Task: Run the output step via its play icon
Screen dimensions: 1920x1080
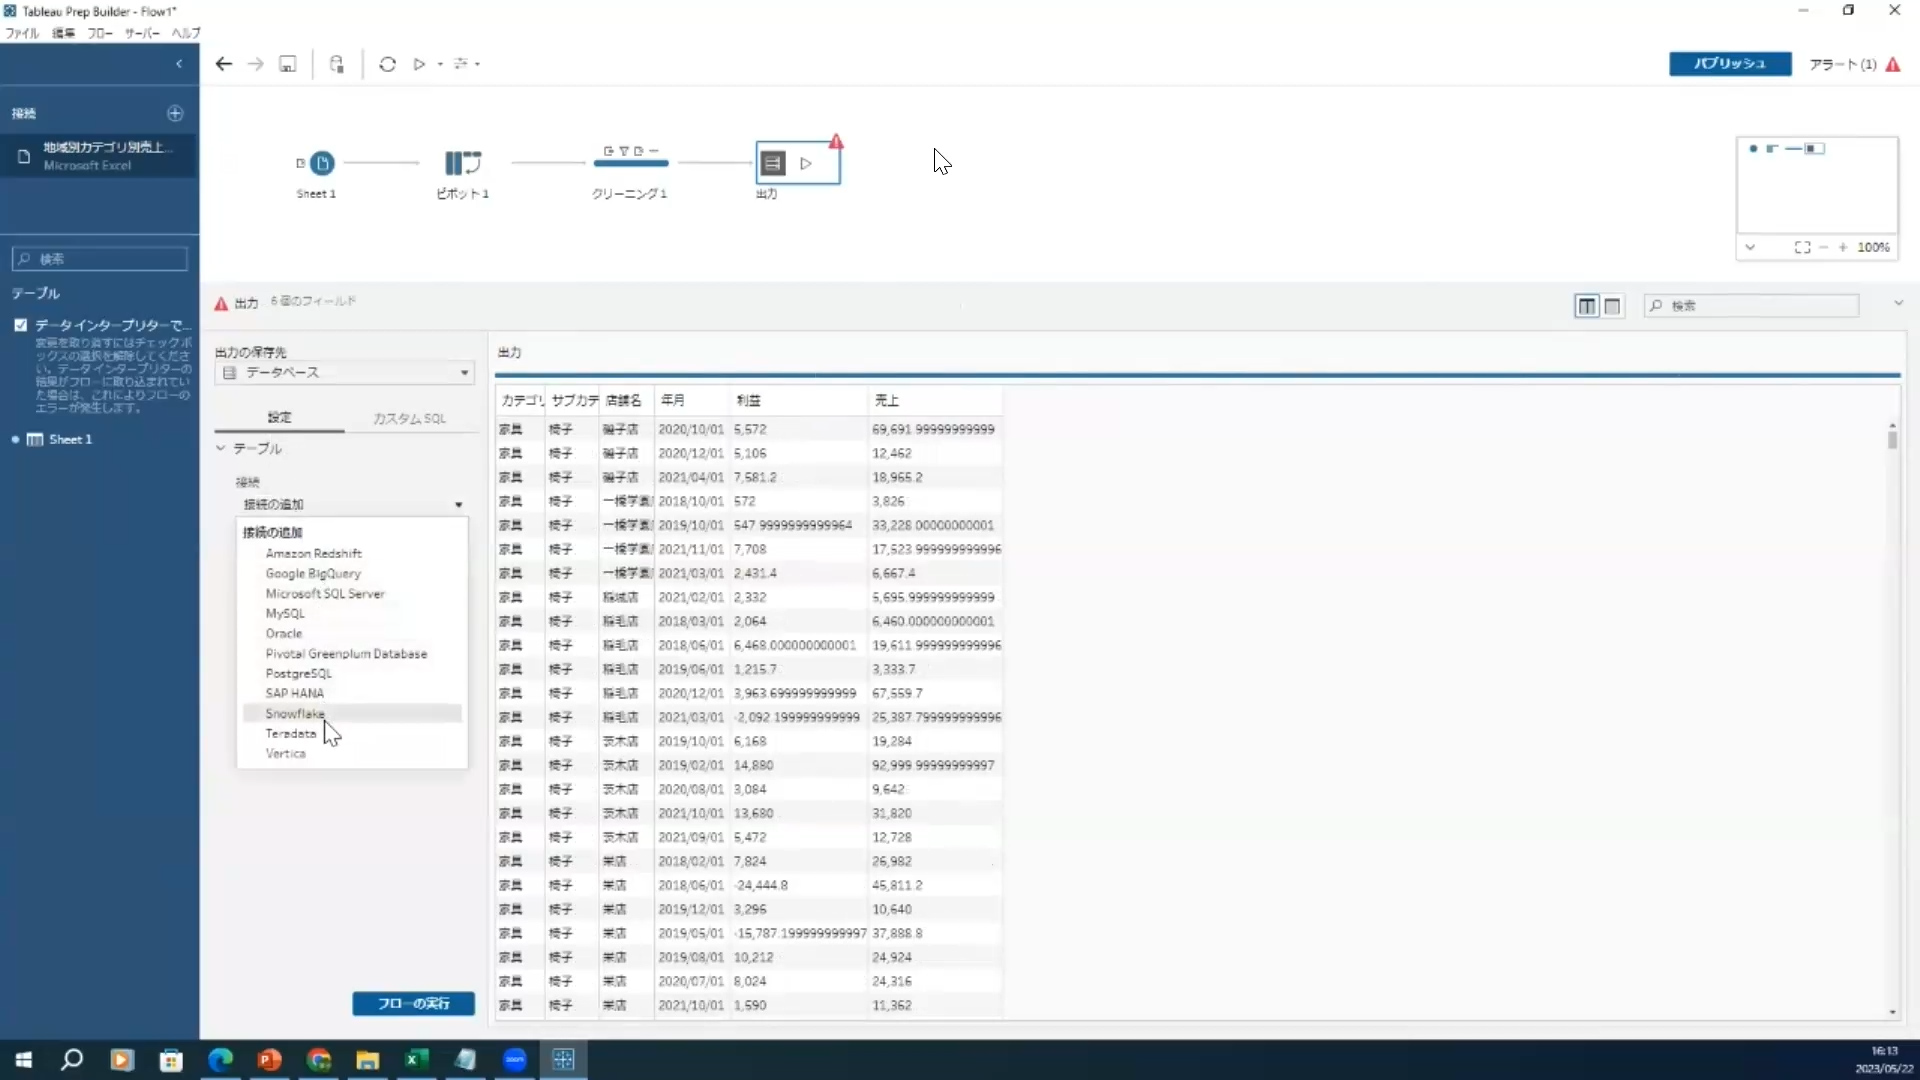Action: tap(806, 163)
